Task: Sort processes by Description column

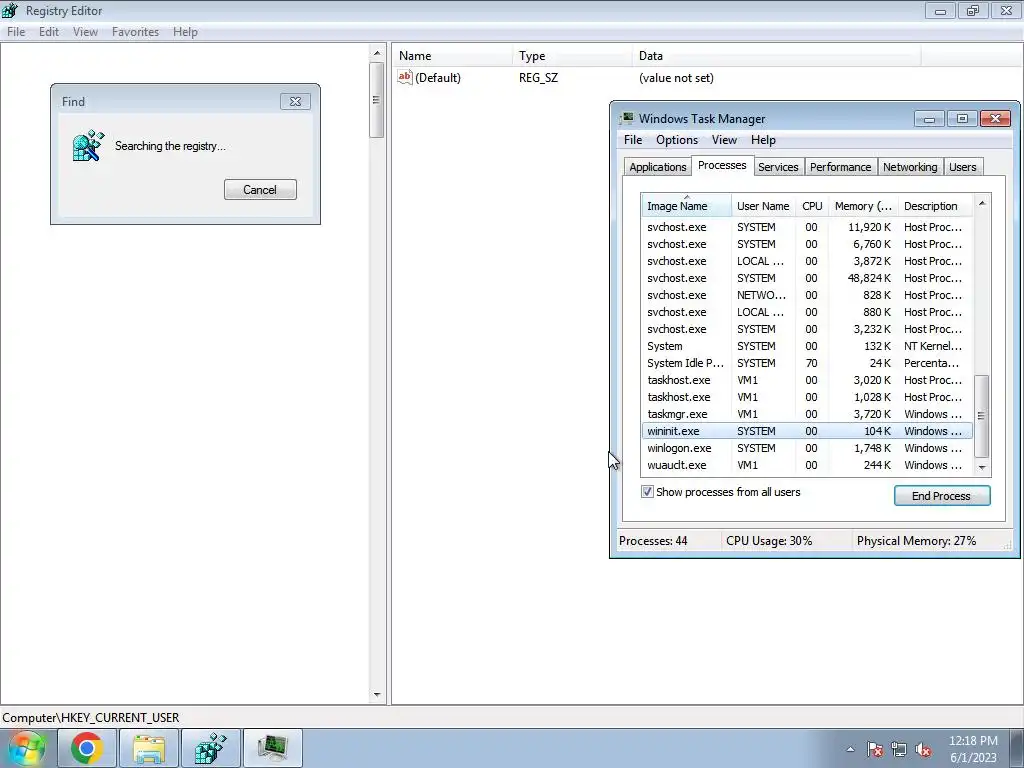Action: [935, 206]
